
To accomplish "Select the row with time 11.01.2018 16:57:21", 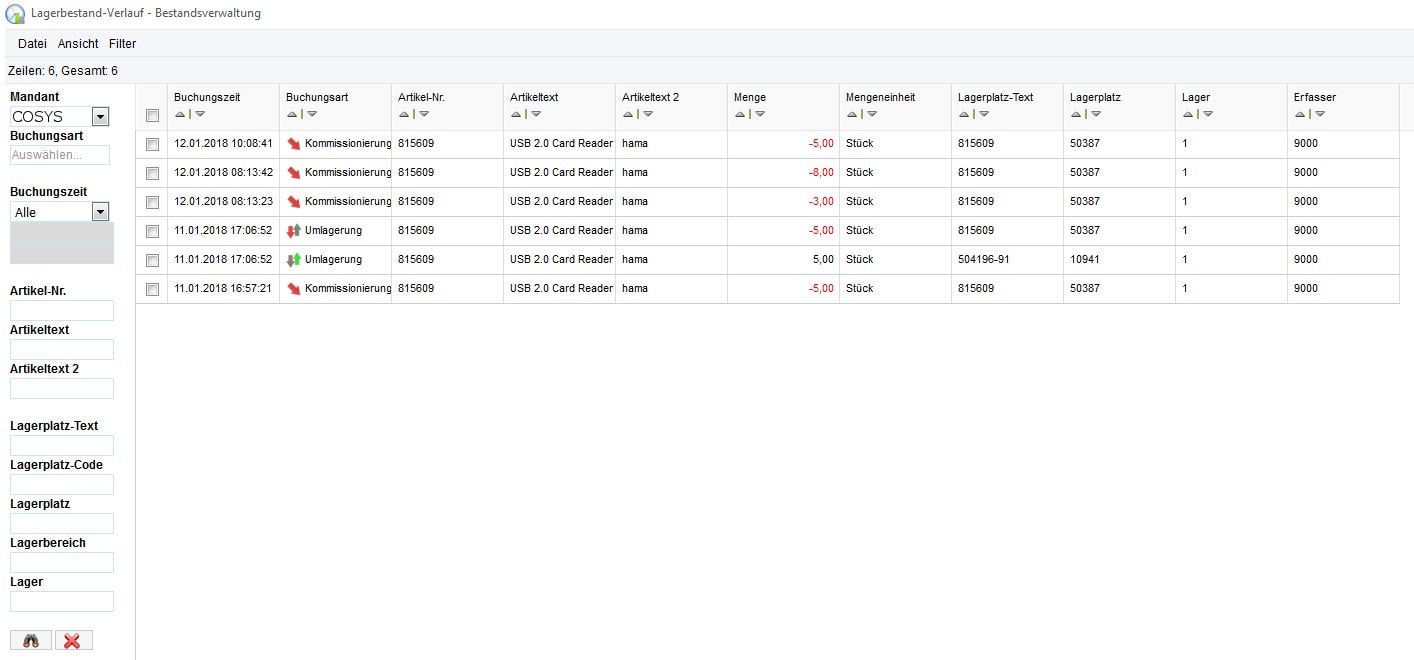I will [x=152, y=289].
